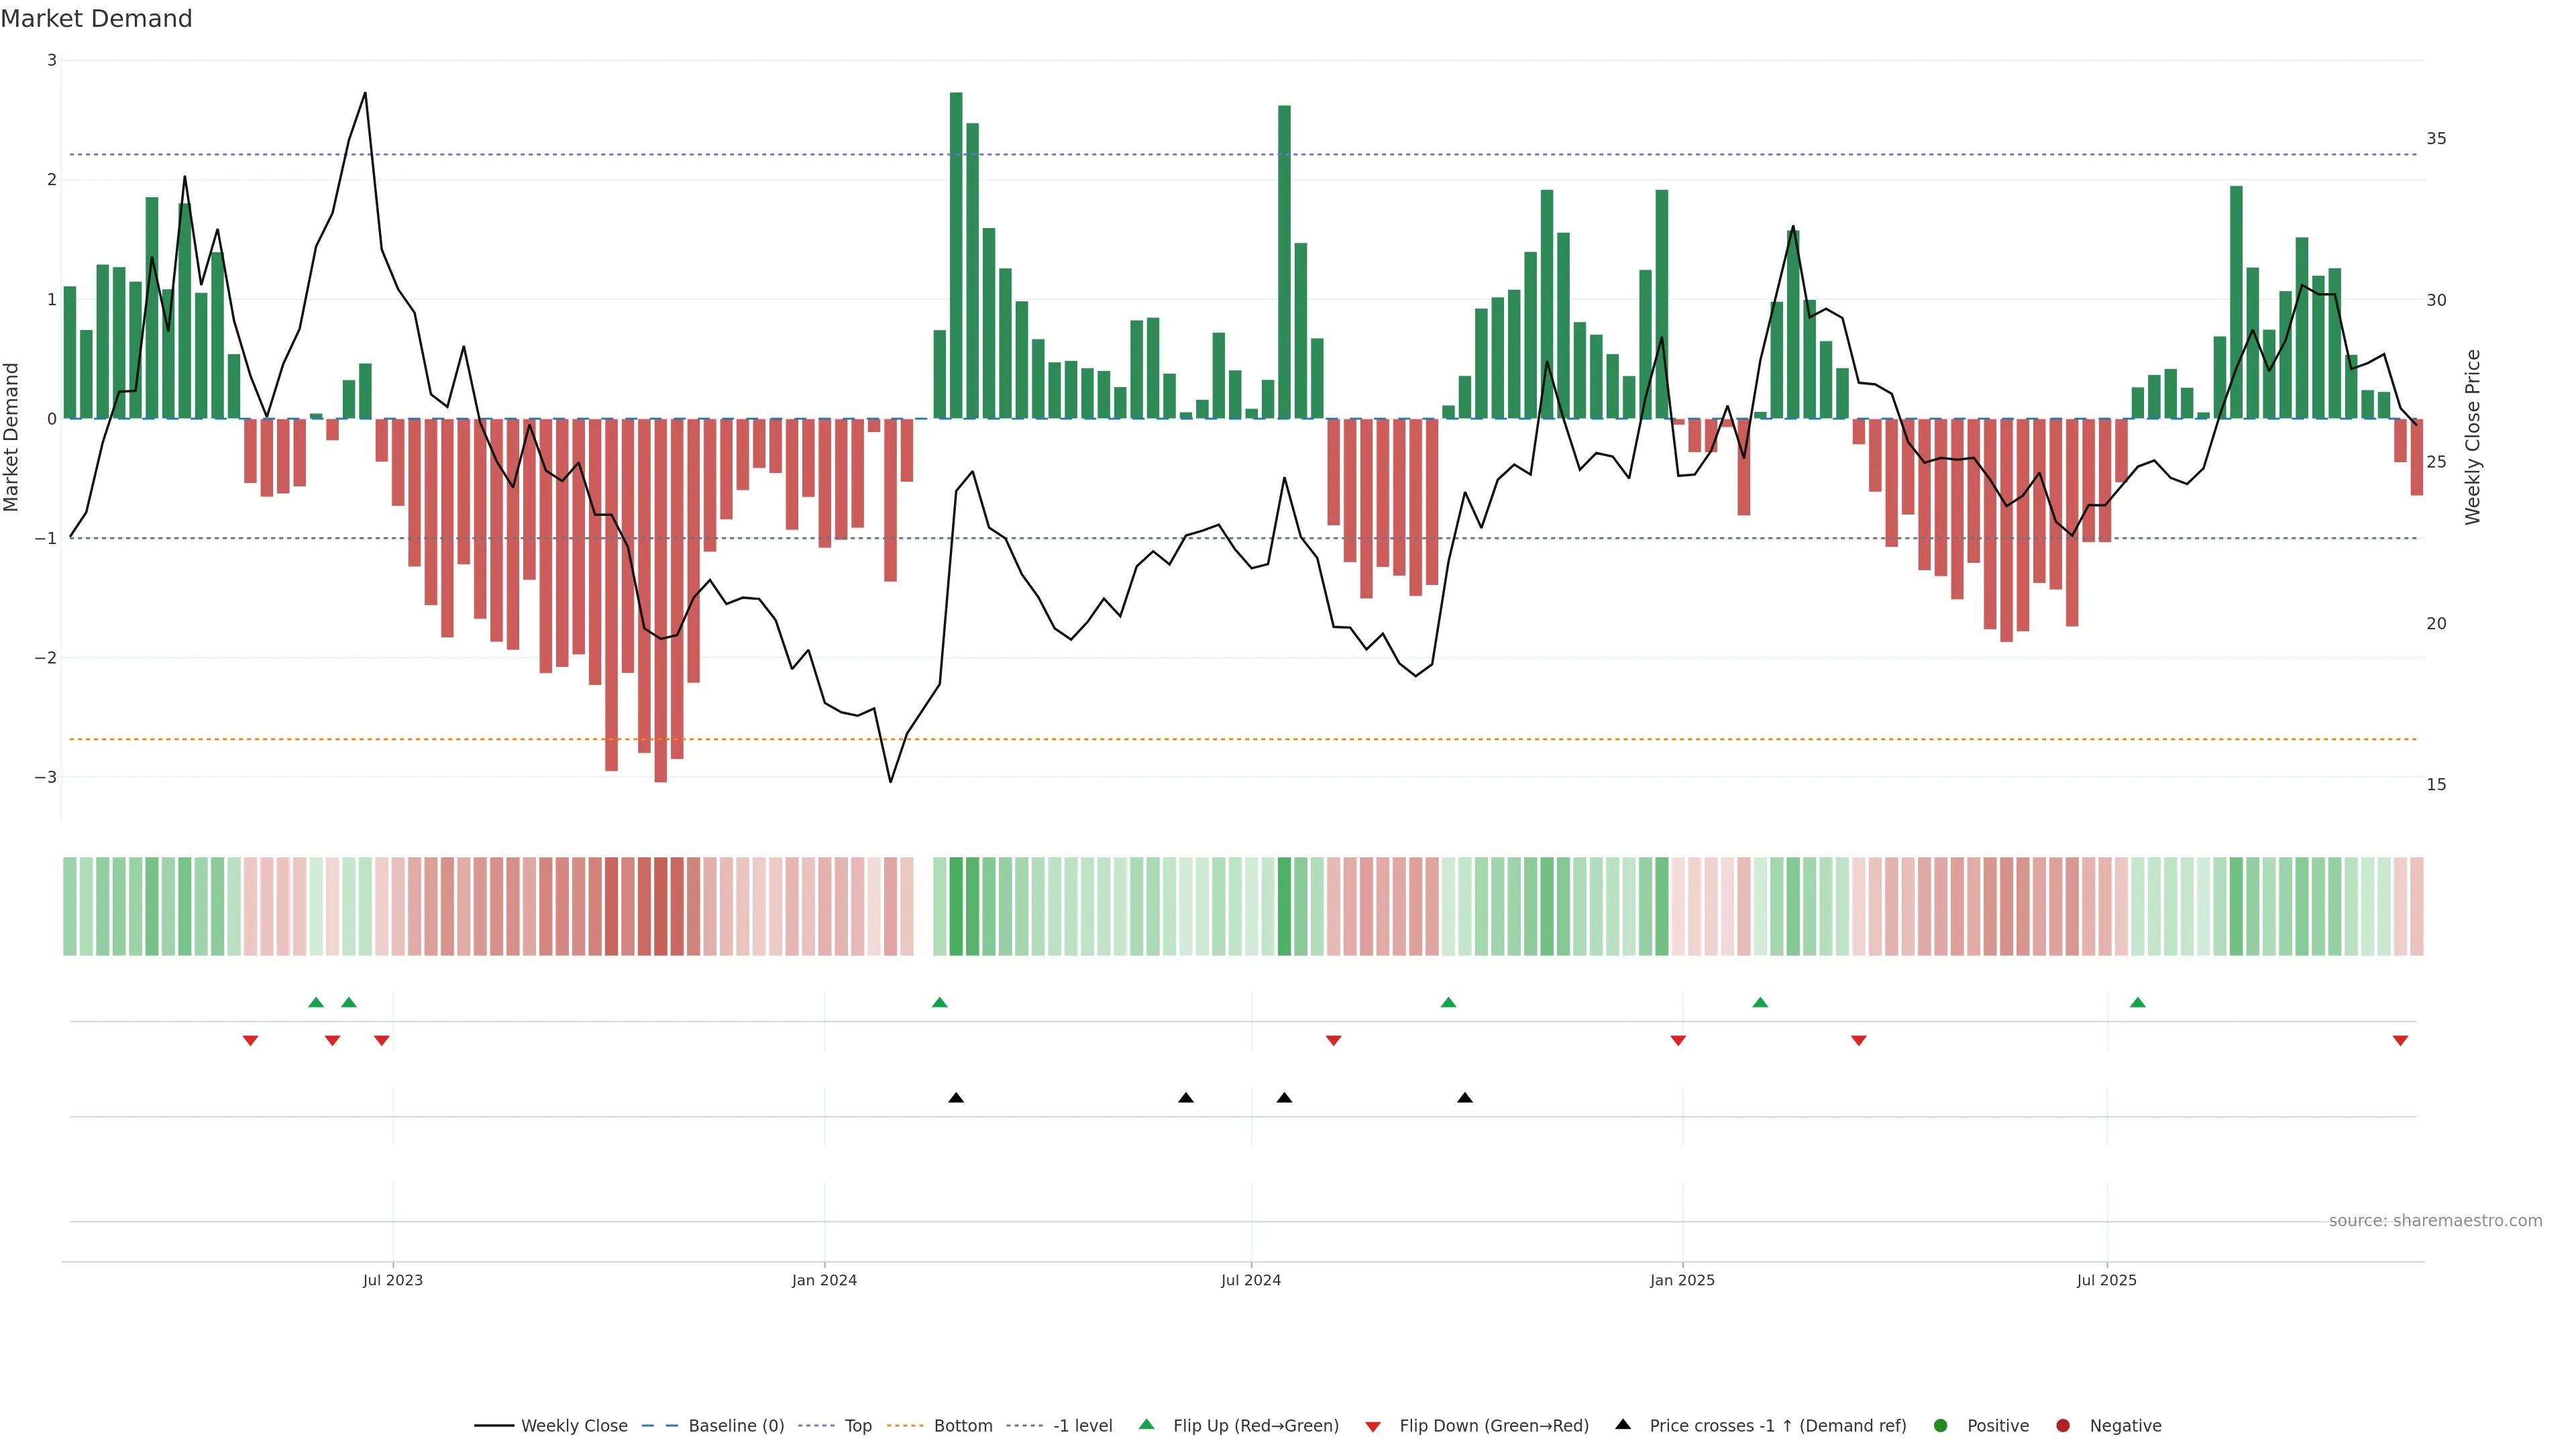Click the Jul 2025 x-axis label

(x=2106, y=1280)
